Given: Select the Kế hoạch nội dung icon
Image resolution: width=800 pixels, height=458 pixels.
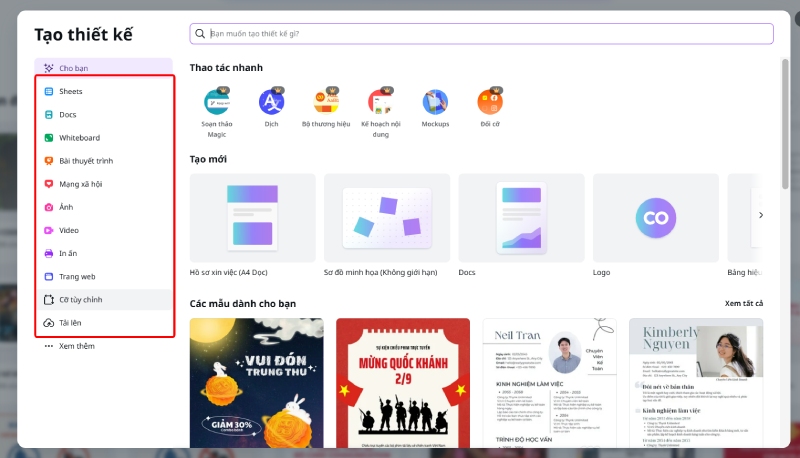Looking at the screenshot, I should coord(380,102).
